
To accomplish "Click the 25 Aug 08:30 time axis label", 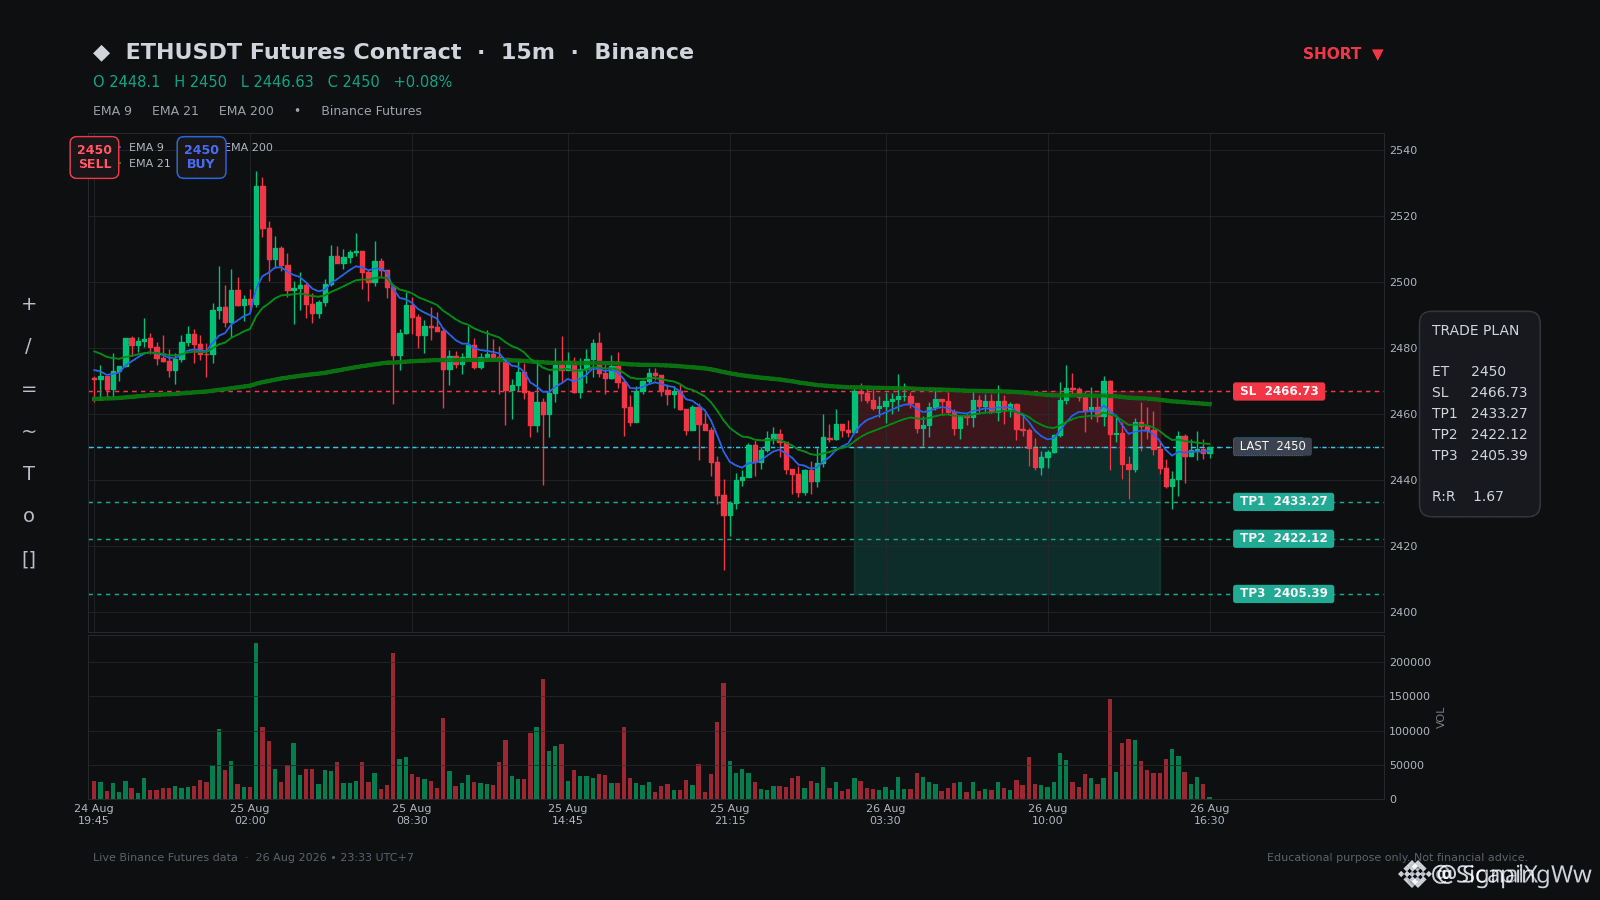I will 412,814.
